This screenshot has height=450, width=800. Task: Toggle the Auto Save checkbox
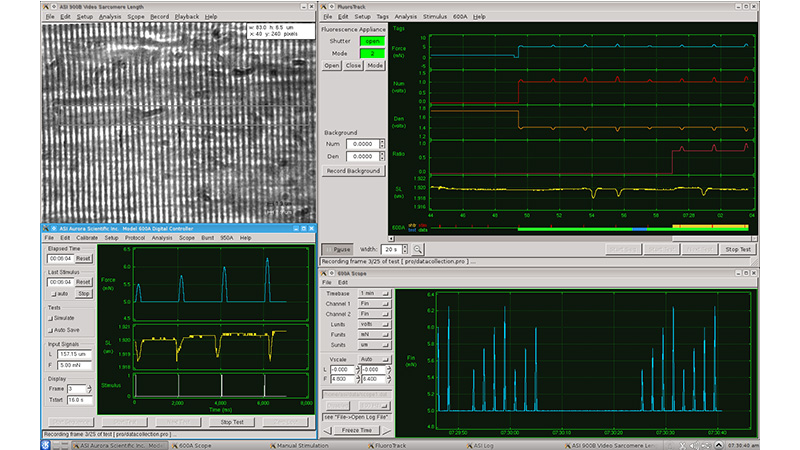point(51,331)
